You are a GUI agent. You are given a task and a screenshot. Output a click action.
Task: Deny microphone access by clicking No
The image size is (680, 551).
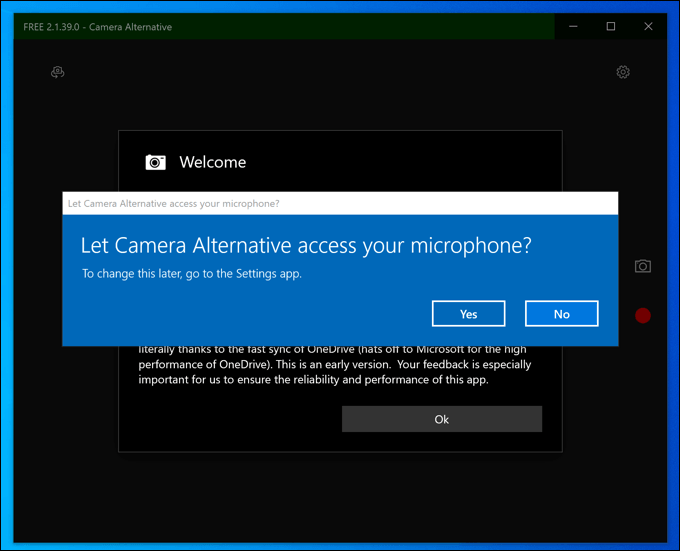[561, 314]
